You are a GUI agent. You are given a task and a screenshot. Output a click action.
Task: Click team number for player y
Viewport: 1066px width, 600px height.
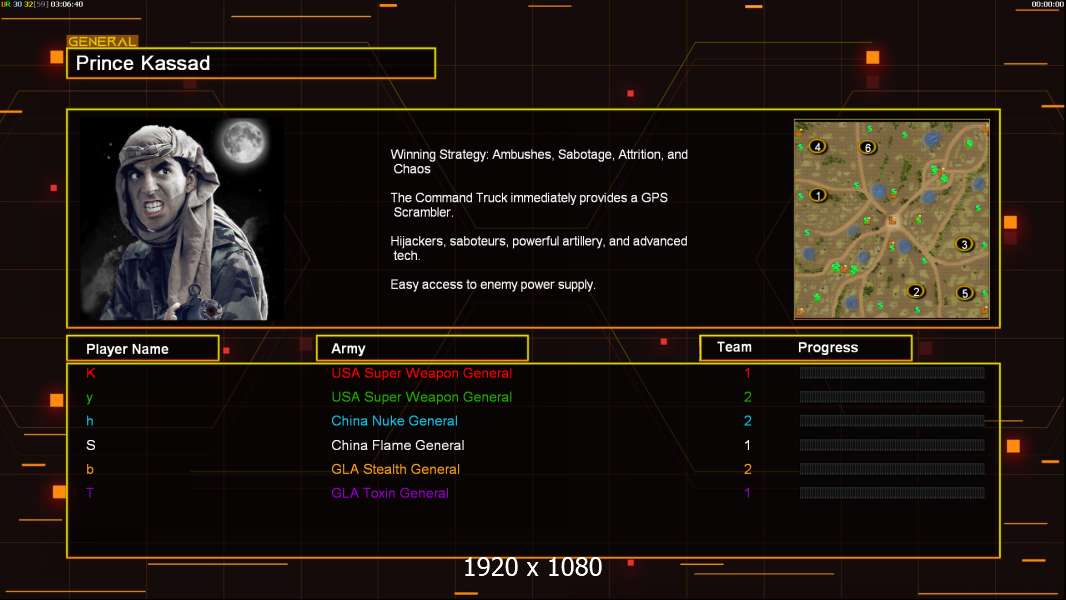(x=747, y=397)
